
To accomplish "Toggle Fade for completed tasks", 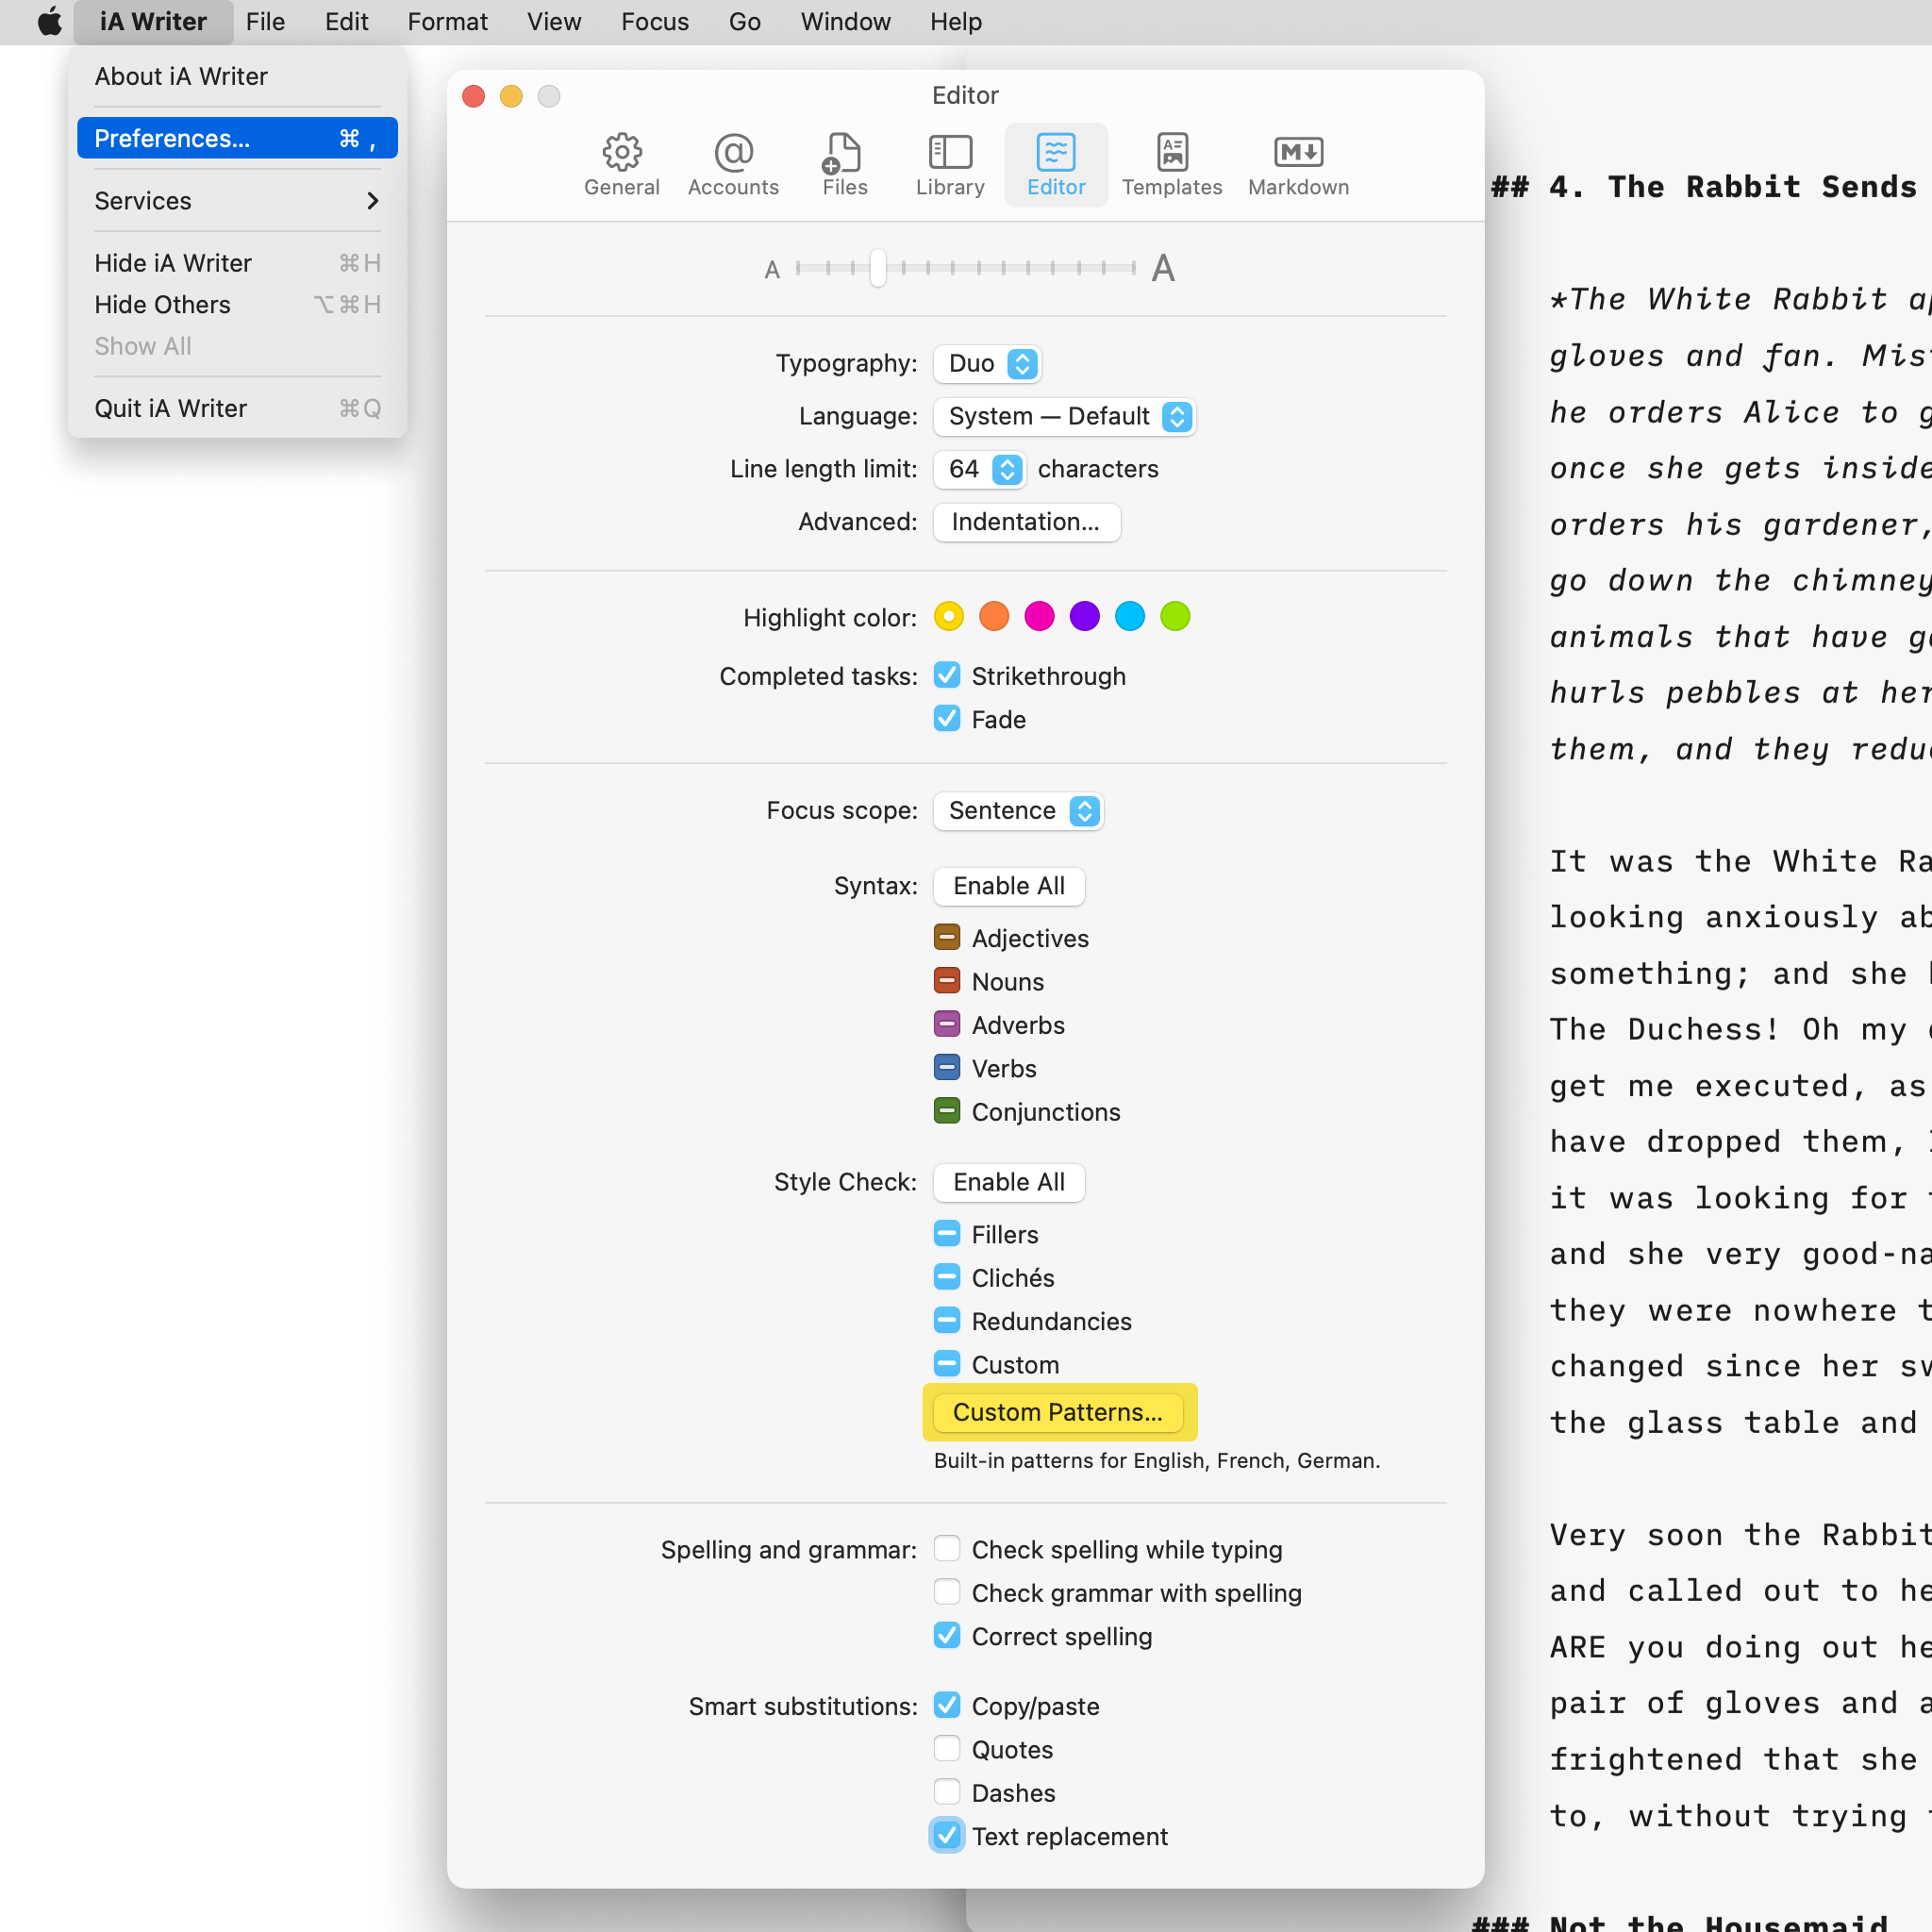I will click(x=947, y=719).
